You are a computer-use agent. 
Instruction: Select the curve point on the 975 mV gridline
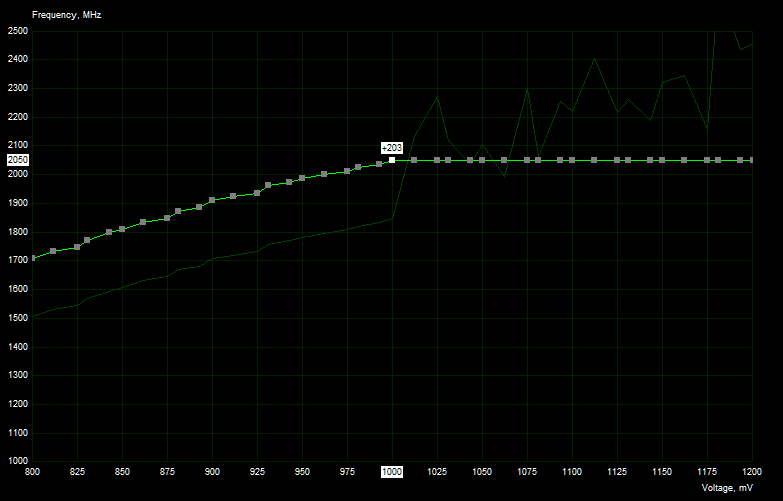click(x=347, y=171)
